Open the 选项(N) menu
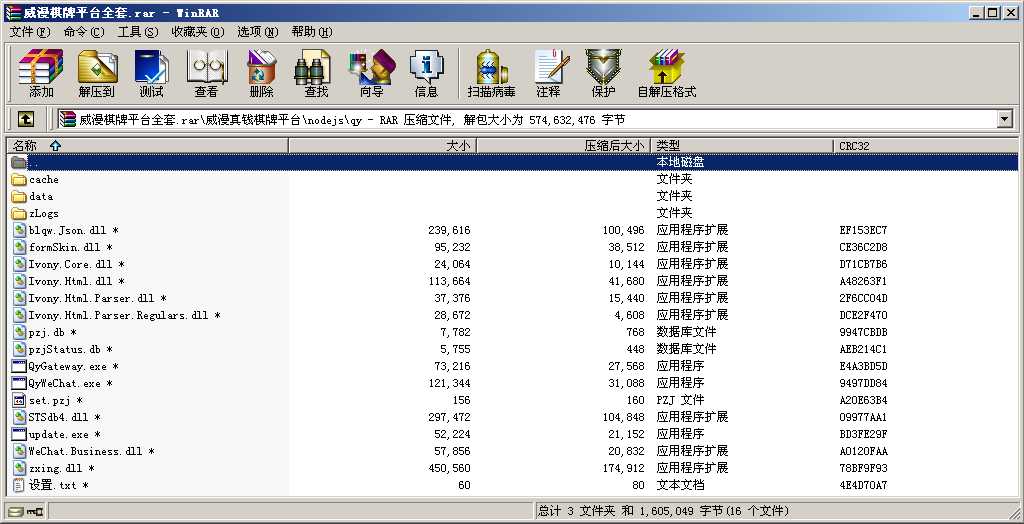The image size is (1024, 524). click(x=258, y=32)
